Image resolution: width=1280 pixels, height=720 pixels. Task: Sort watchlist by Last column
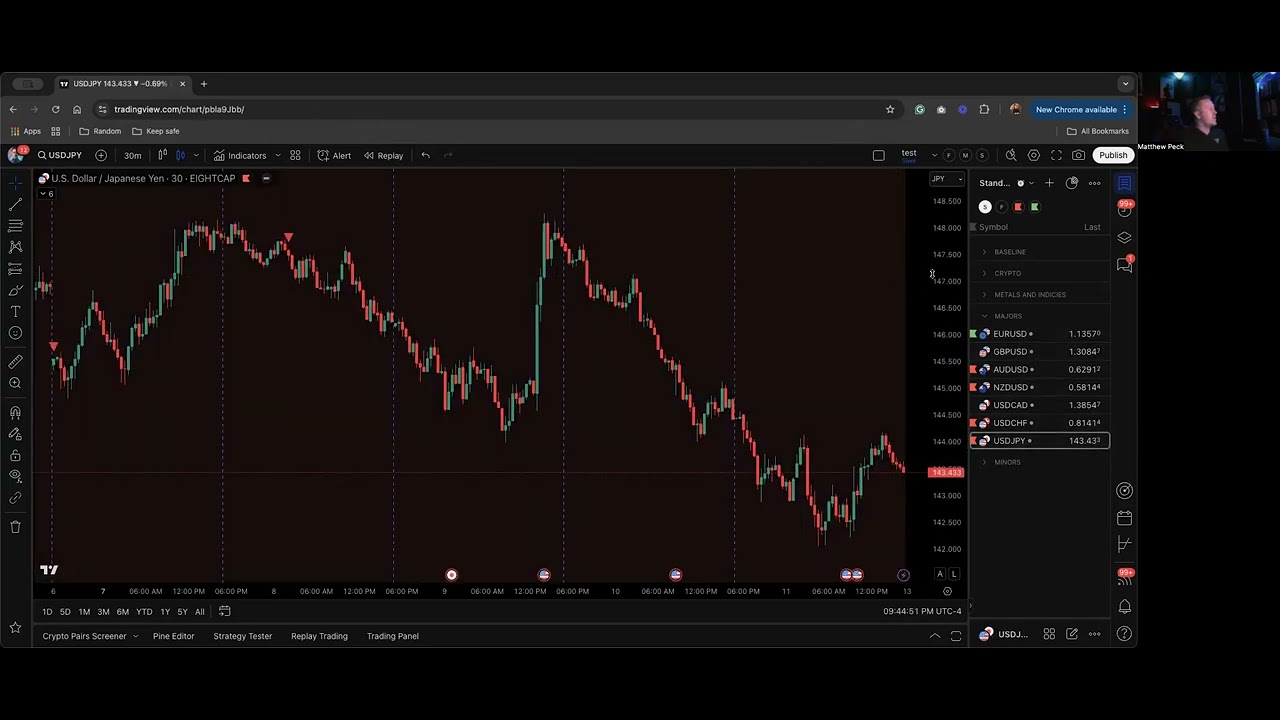click(x=1092, y=227)
